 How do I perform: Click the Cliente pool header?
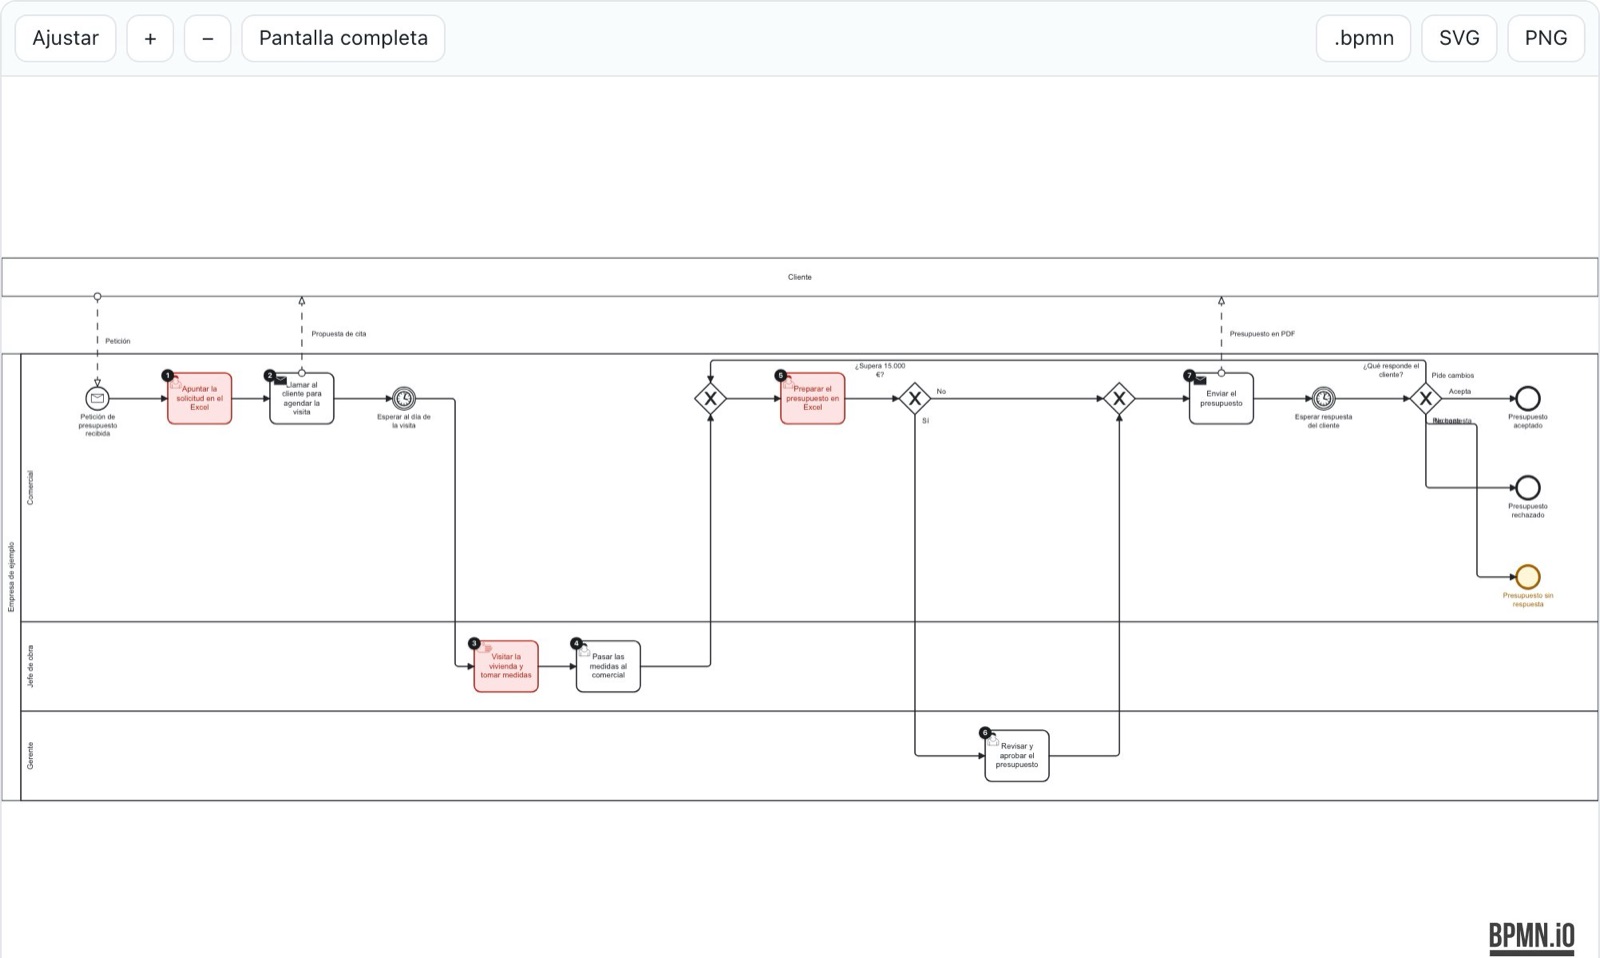click(x=800, y=277)
